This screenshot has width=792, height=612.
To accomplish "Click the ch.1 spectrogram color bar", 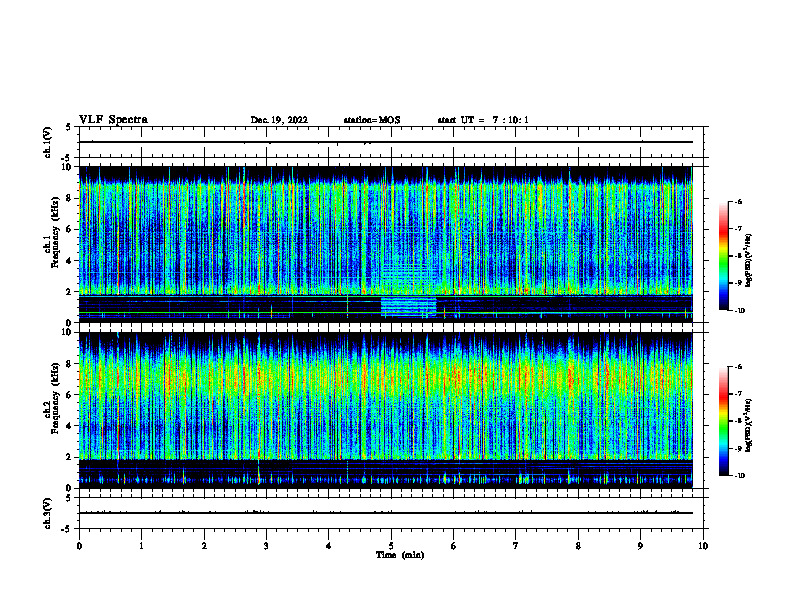I will pos(723,256).
